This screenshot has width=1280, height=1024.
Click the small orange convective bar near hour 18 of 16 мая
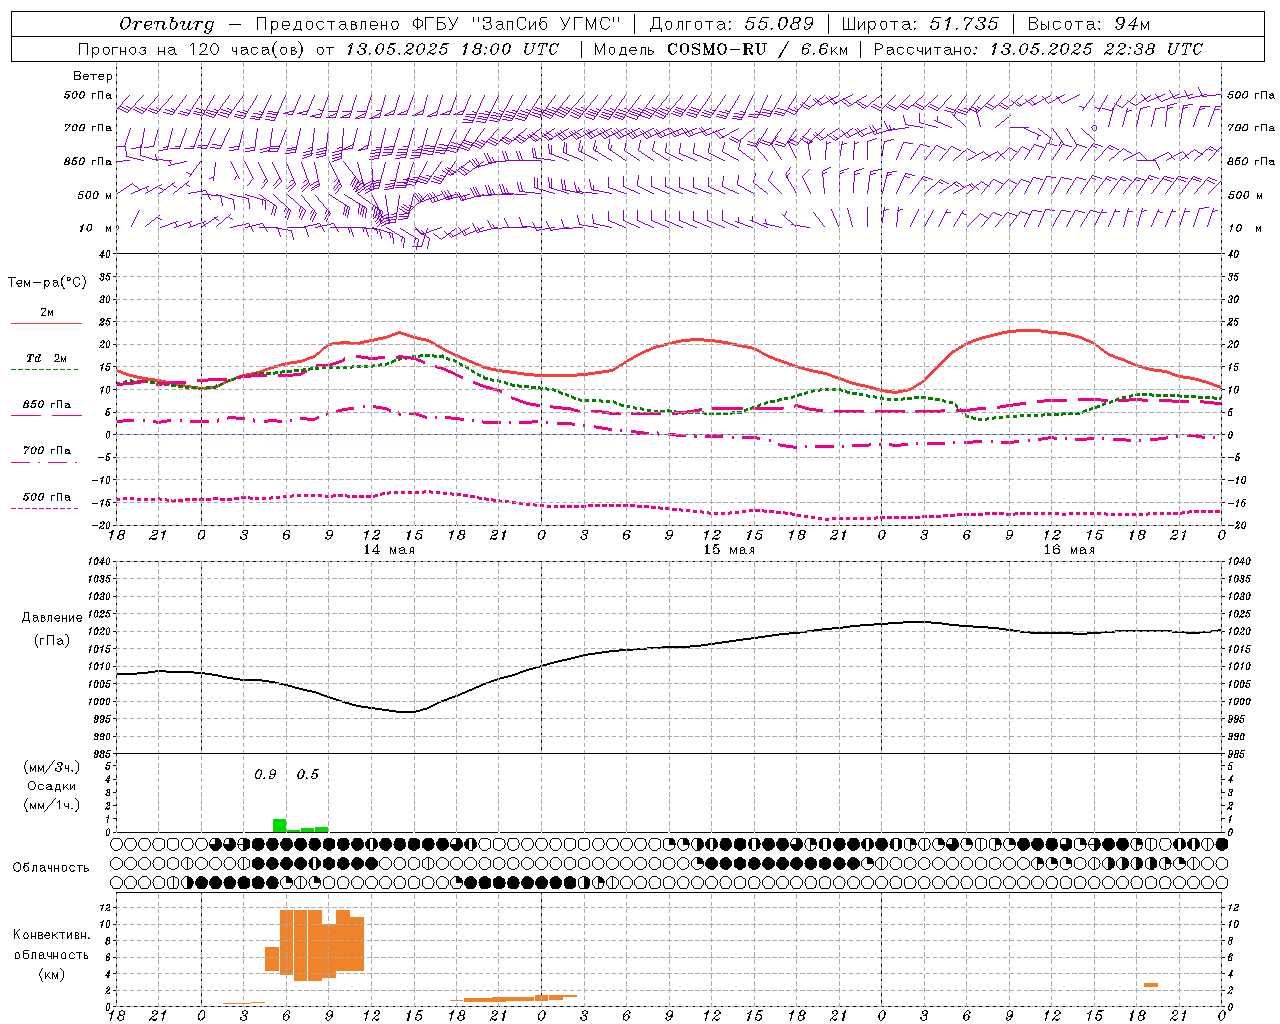pyautogui.click(x=1151, y=985)
